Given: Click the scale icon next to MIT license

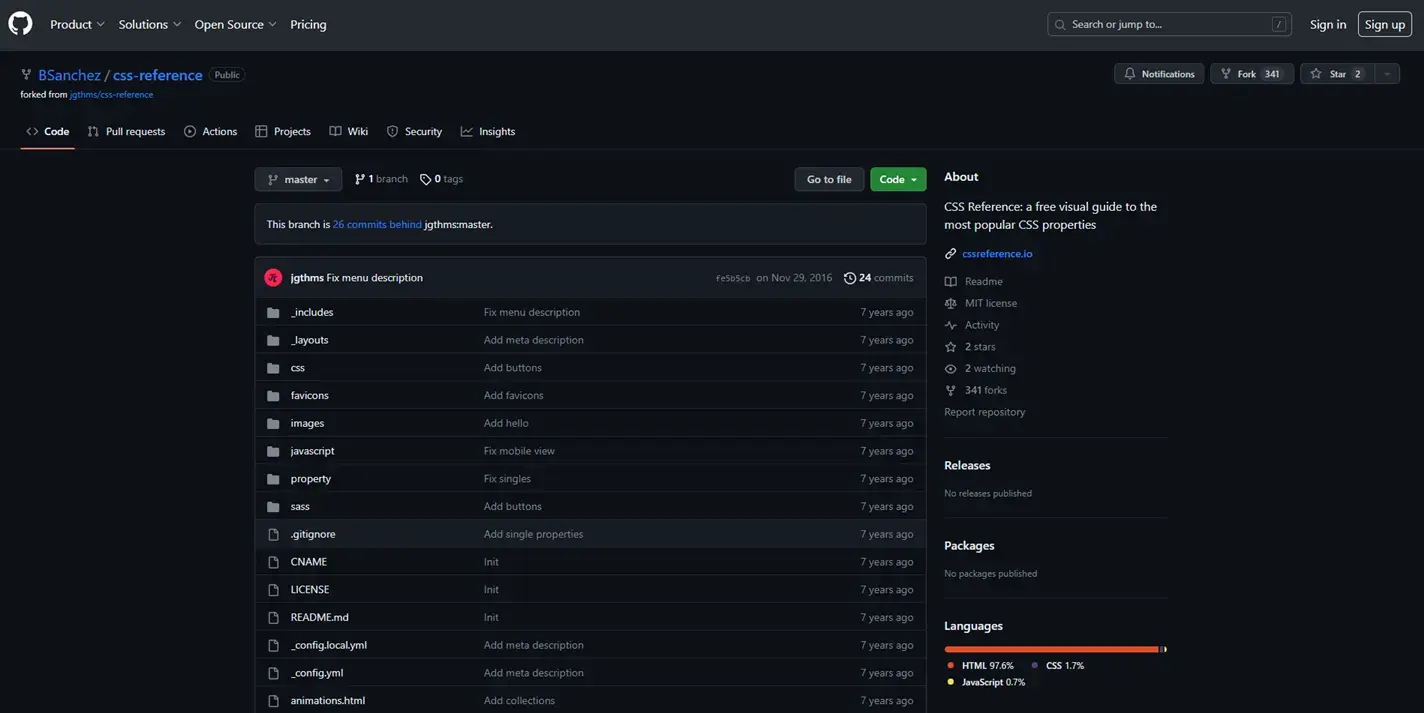Looking at the screenshot, I should pyautogui.click(x=951, y=303).
